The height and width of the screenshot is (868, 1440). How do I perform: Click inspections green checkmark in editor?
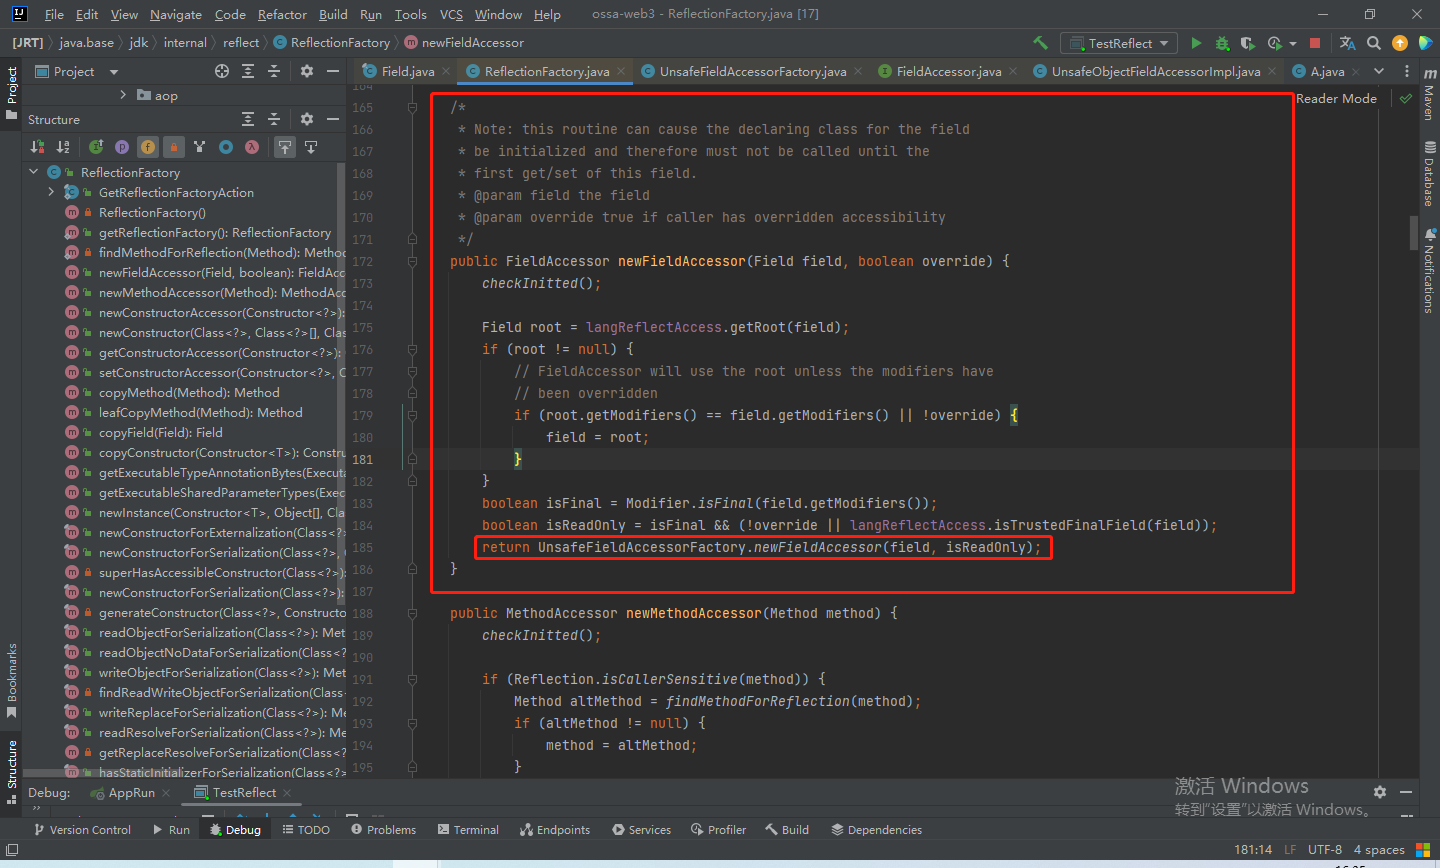point(1406,98)
